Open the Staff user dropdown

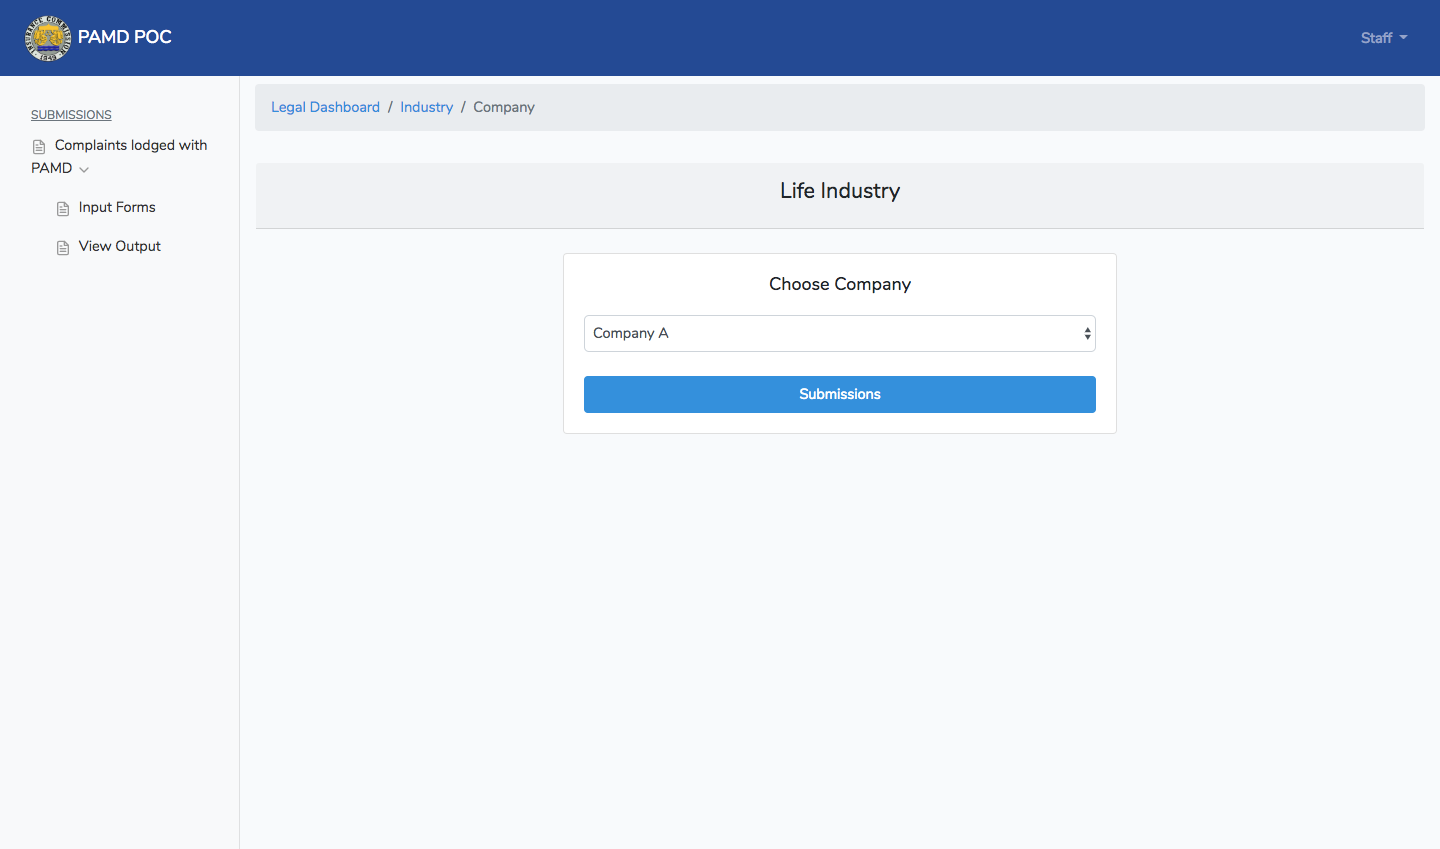pos(1384,38)
